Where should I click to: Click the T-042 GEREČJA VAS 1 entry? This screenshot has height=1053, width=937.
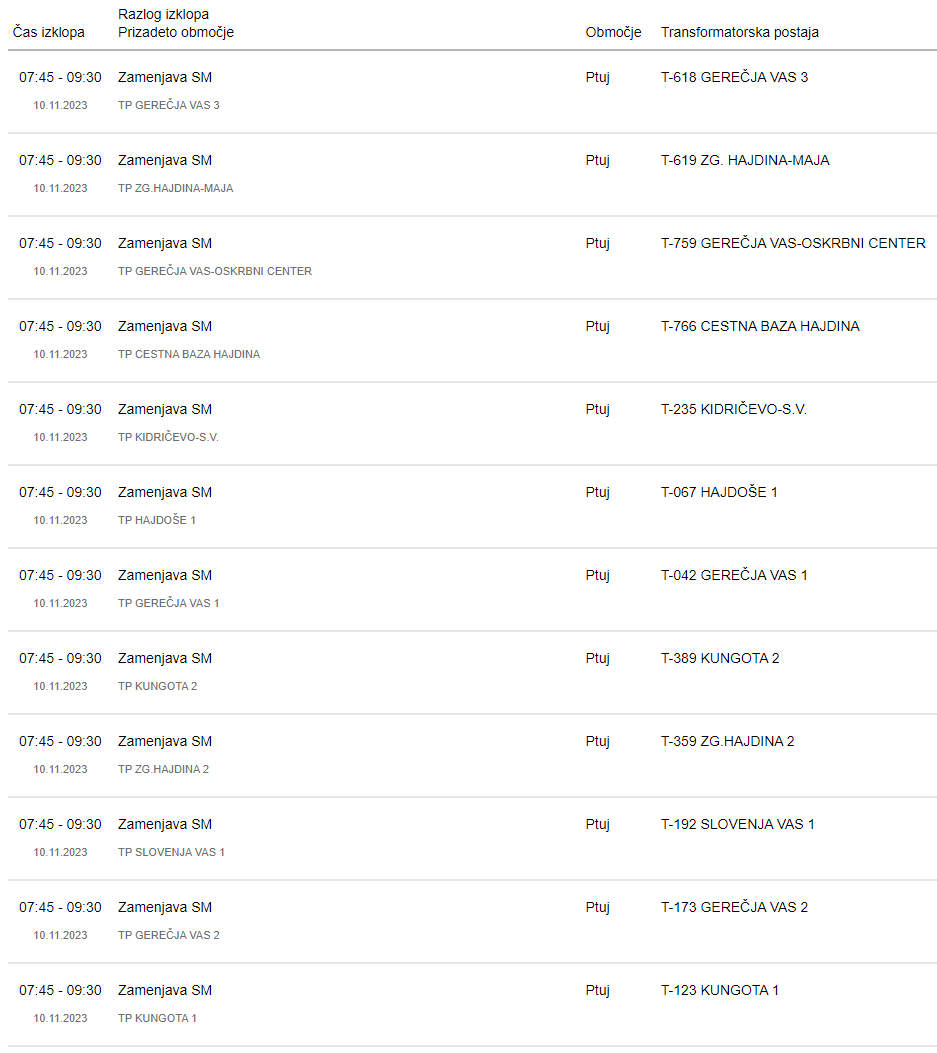(x=734, y=576)
